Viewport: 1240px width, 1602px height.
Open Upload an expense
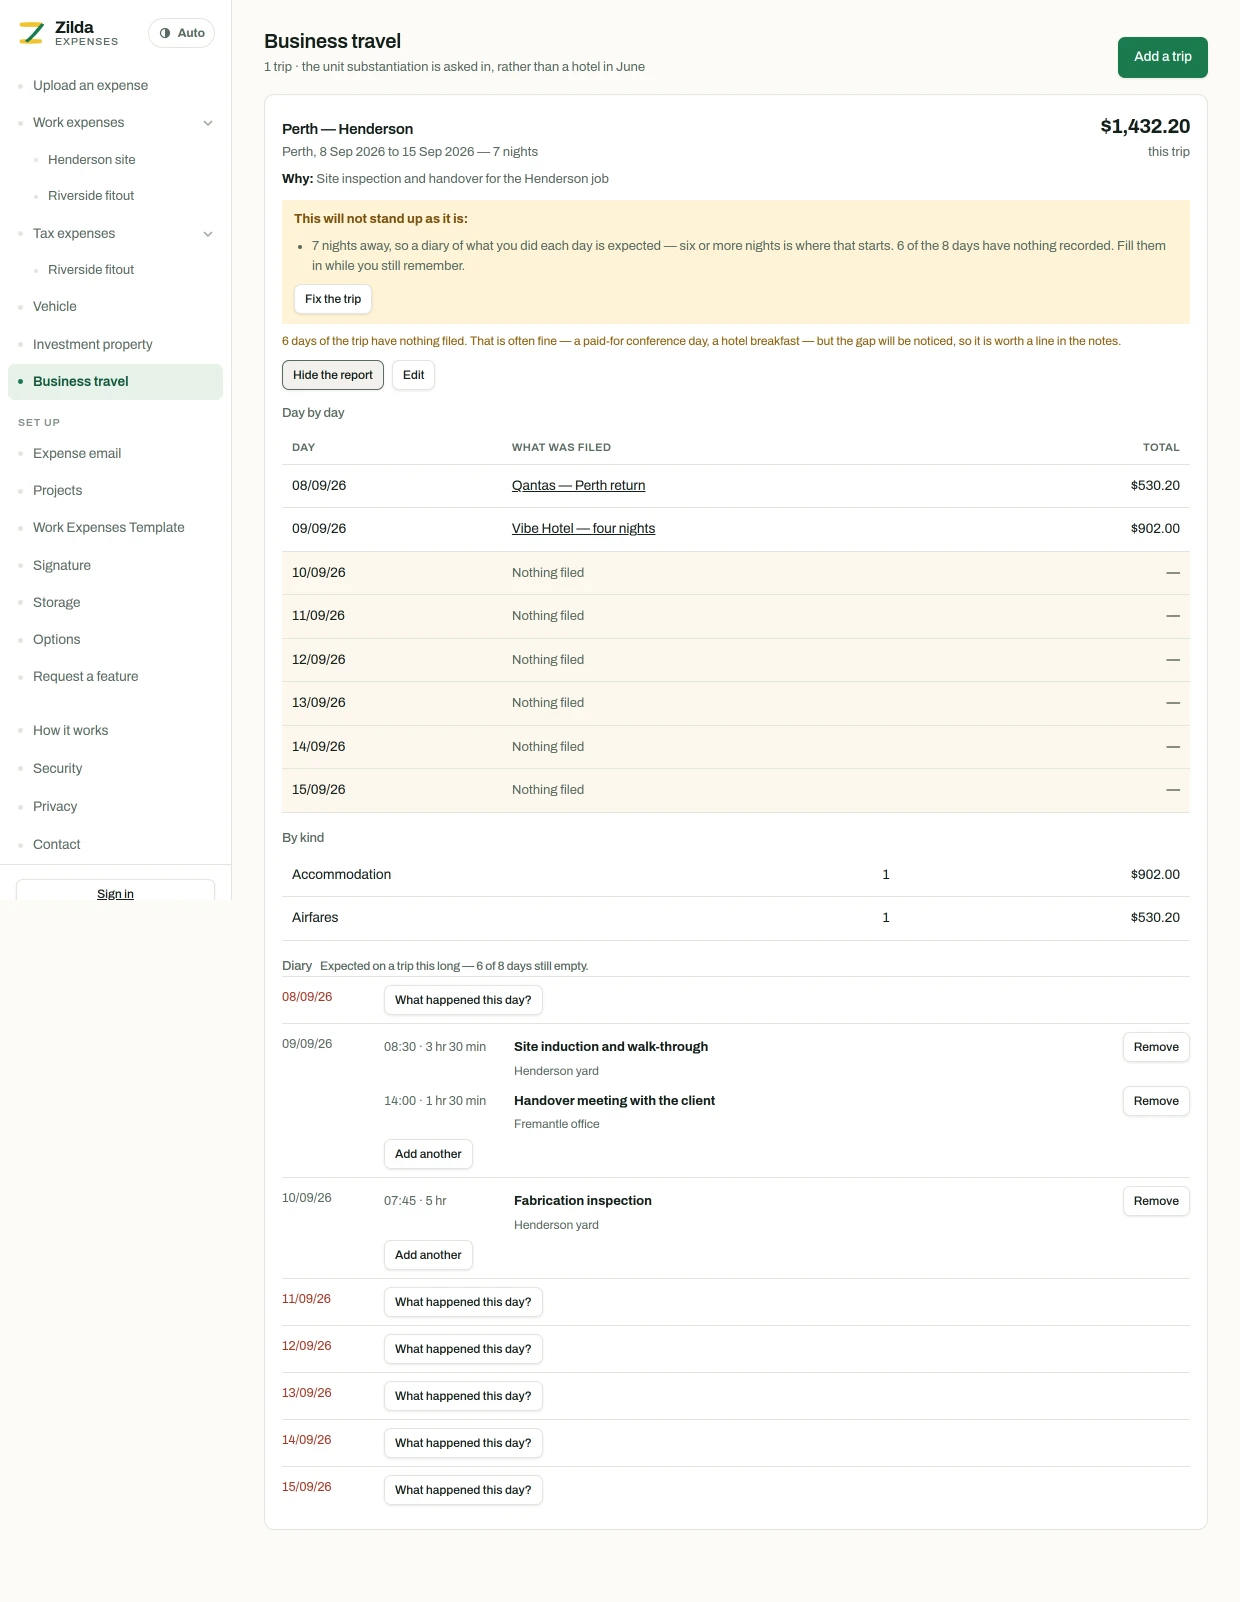[115, 86]
